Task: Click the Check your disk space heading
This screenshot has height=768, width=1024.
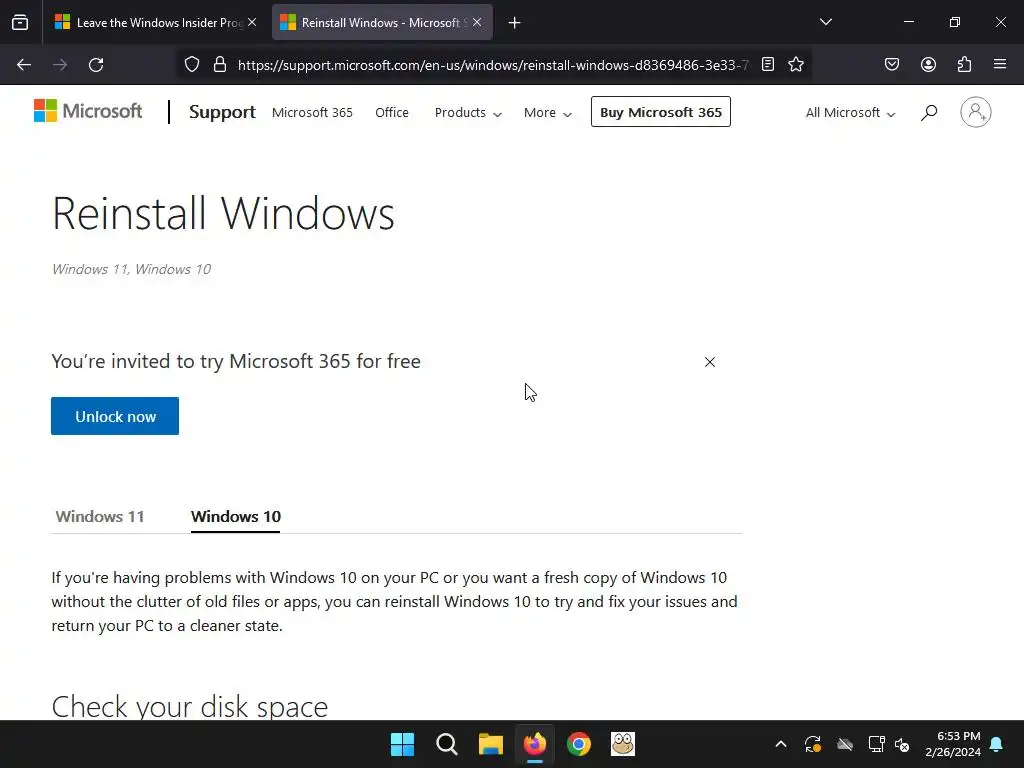Action: click(189, 707)
